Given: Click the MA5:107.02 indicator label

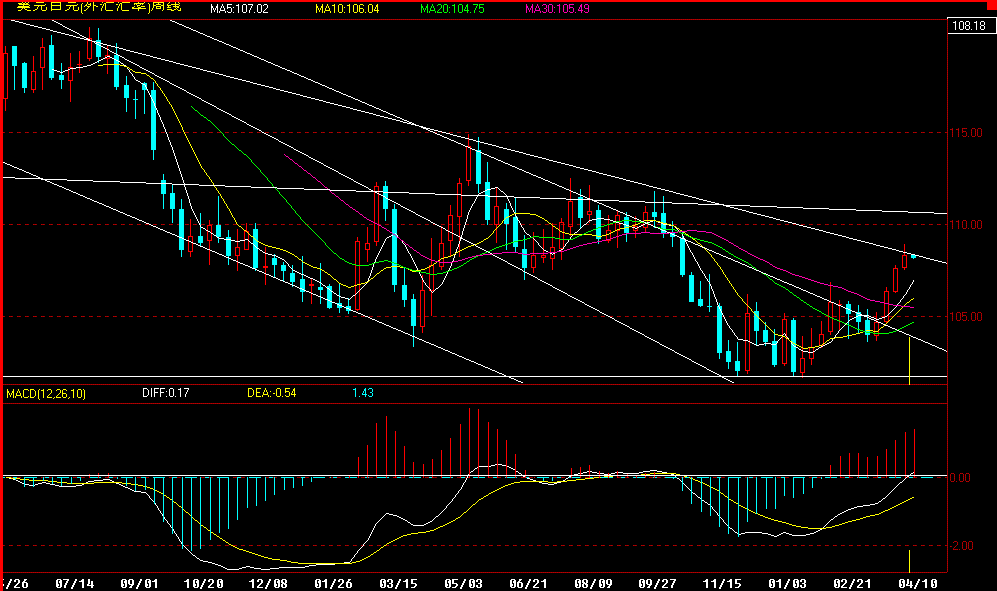Looking at the screenshot, I should click(241, 9).
